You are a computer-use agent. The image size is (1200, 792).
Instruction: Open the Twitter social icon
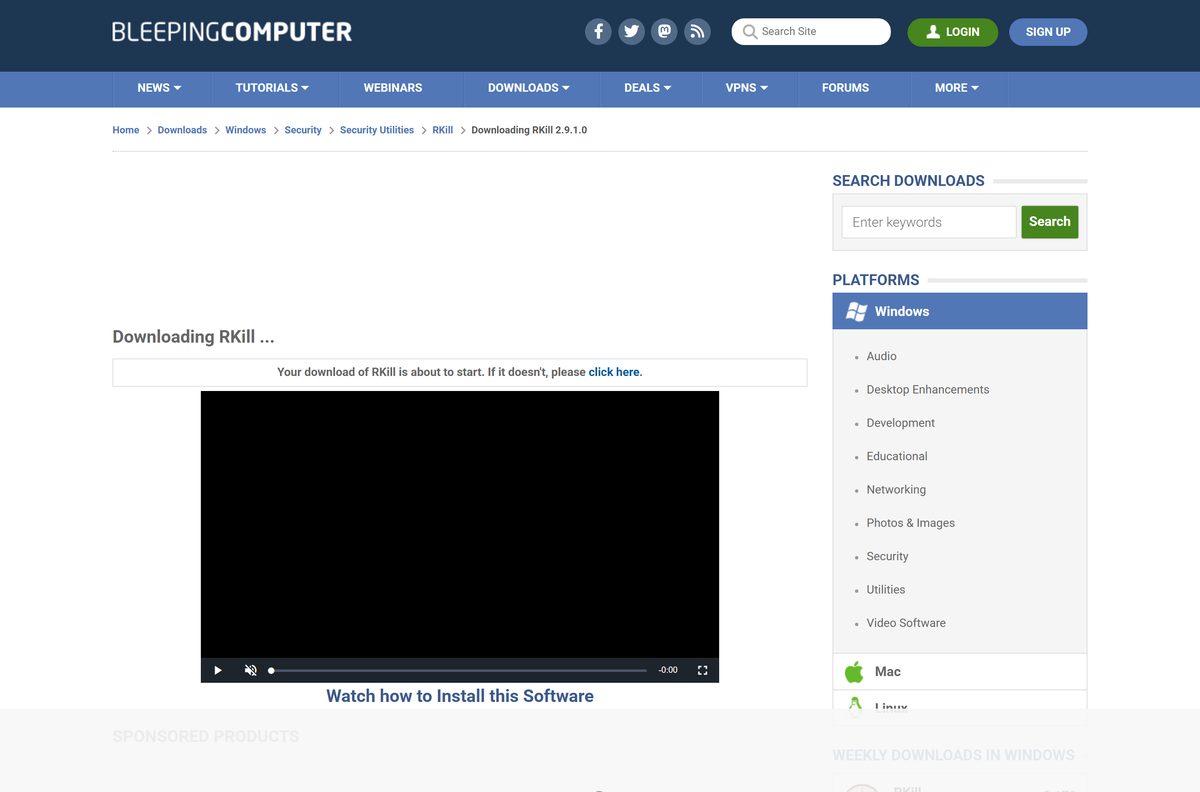tap(631, 31)
